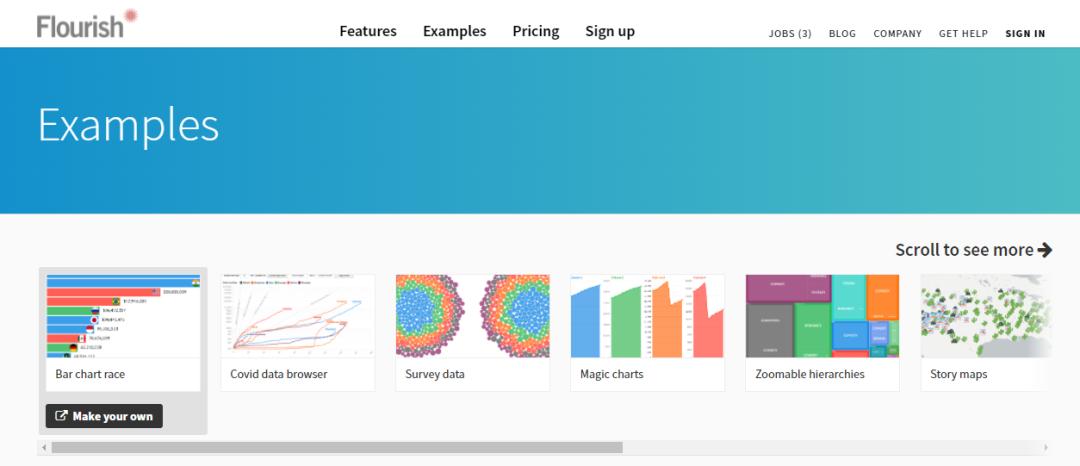Click the Get Help link
This screenshot has height=466, width=1080.
click(x=963, y=33)
